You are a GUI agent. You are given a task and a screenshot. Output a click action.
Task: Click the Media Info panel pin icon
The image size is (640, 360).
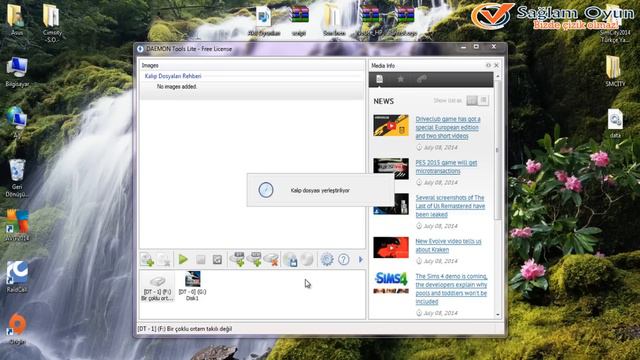pos(488,65)
